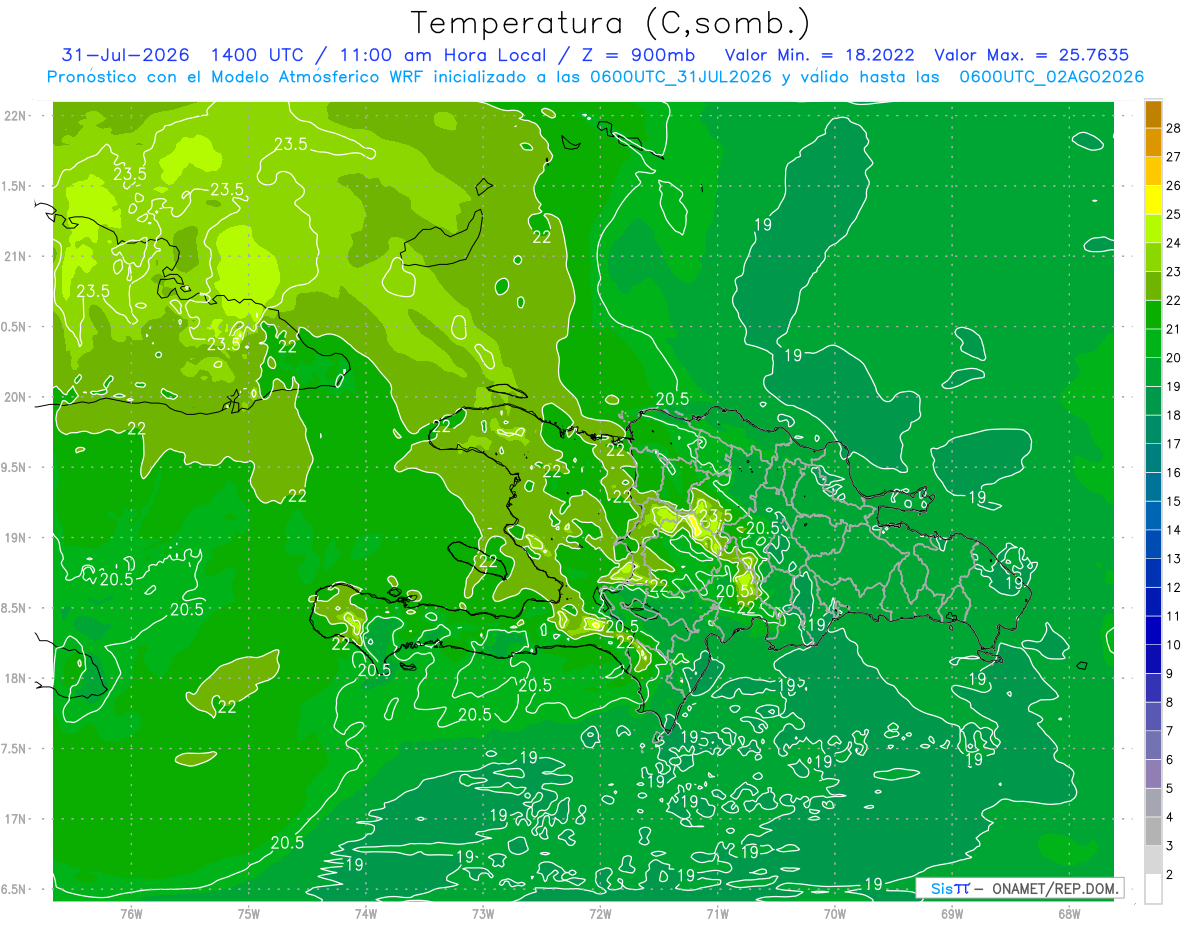Click the 76W longitude axis label
Image resolution: width=1200 pixels, height=927 pixels.
pos(131,914)
